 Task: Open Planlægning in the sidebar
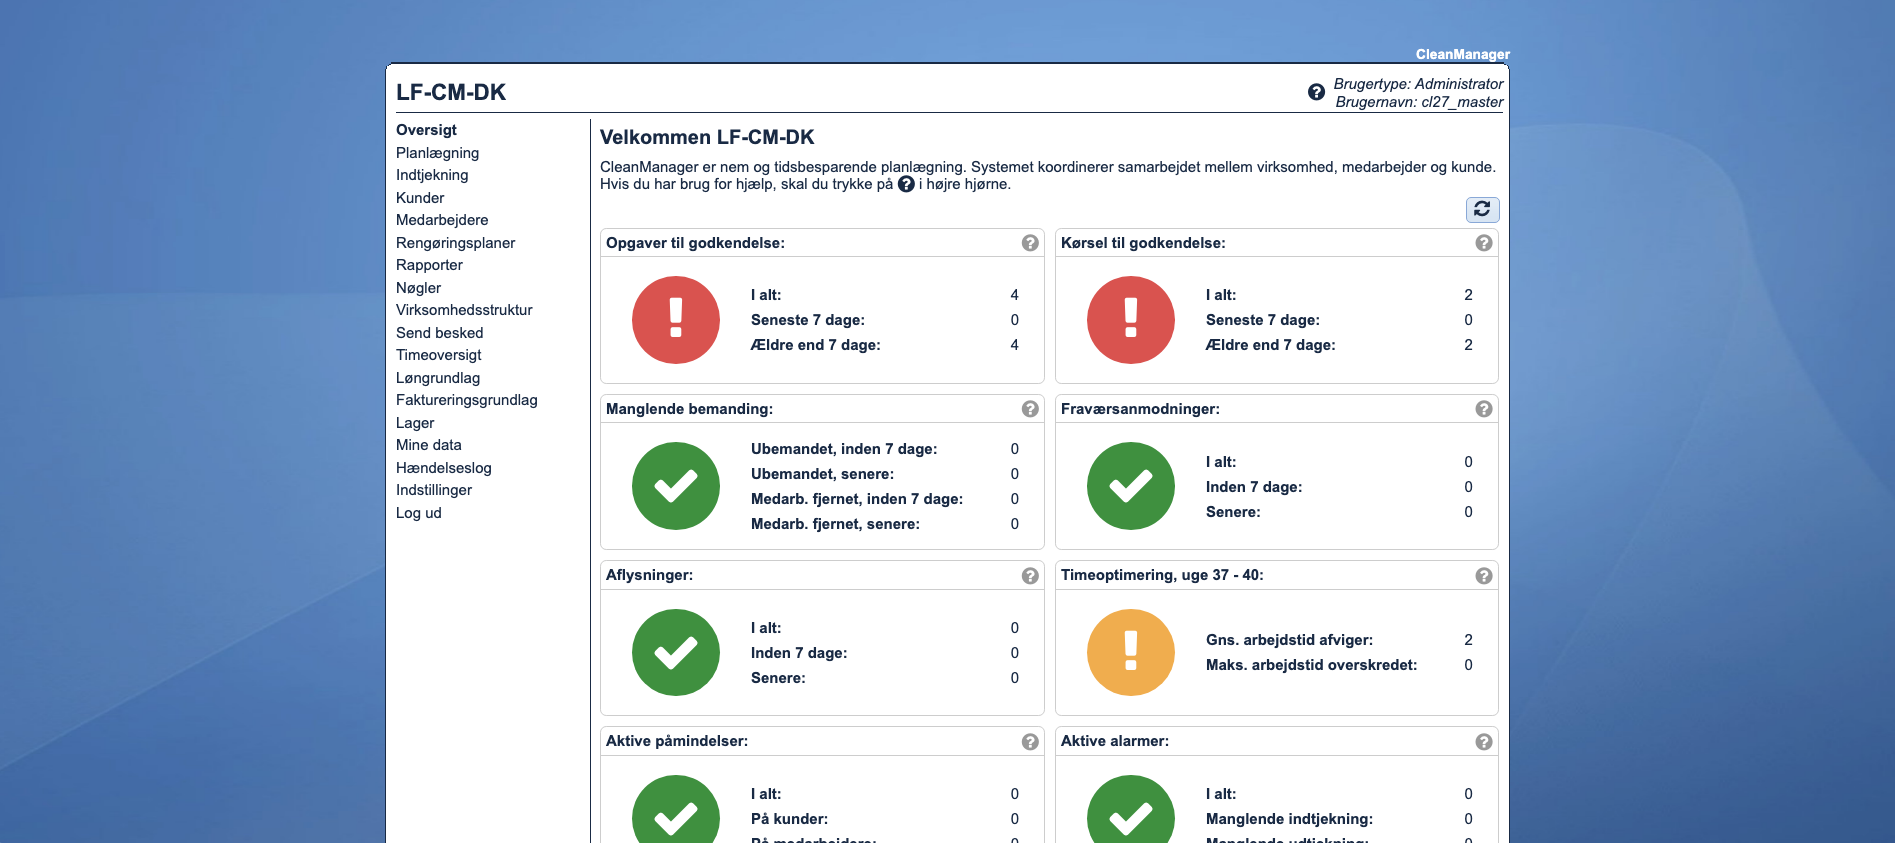pos(437,153)
